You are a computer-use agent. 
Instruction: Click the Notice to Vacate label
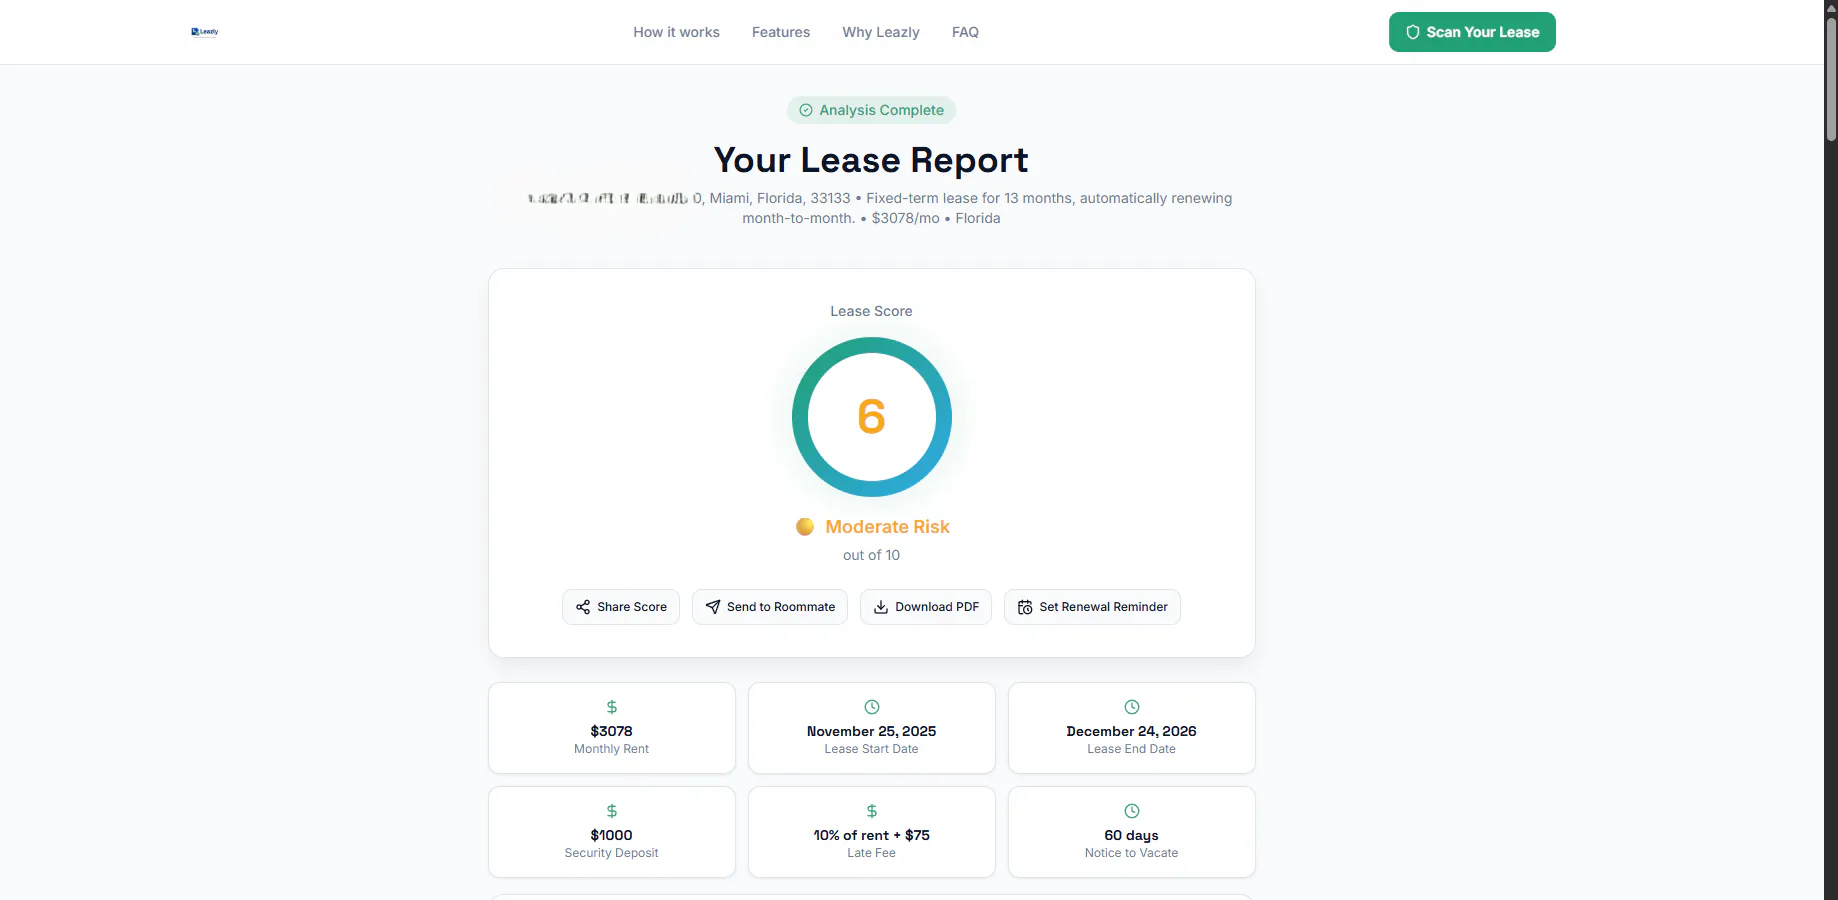pos(1132,853)
